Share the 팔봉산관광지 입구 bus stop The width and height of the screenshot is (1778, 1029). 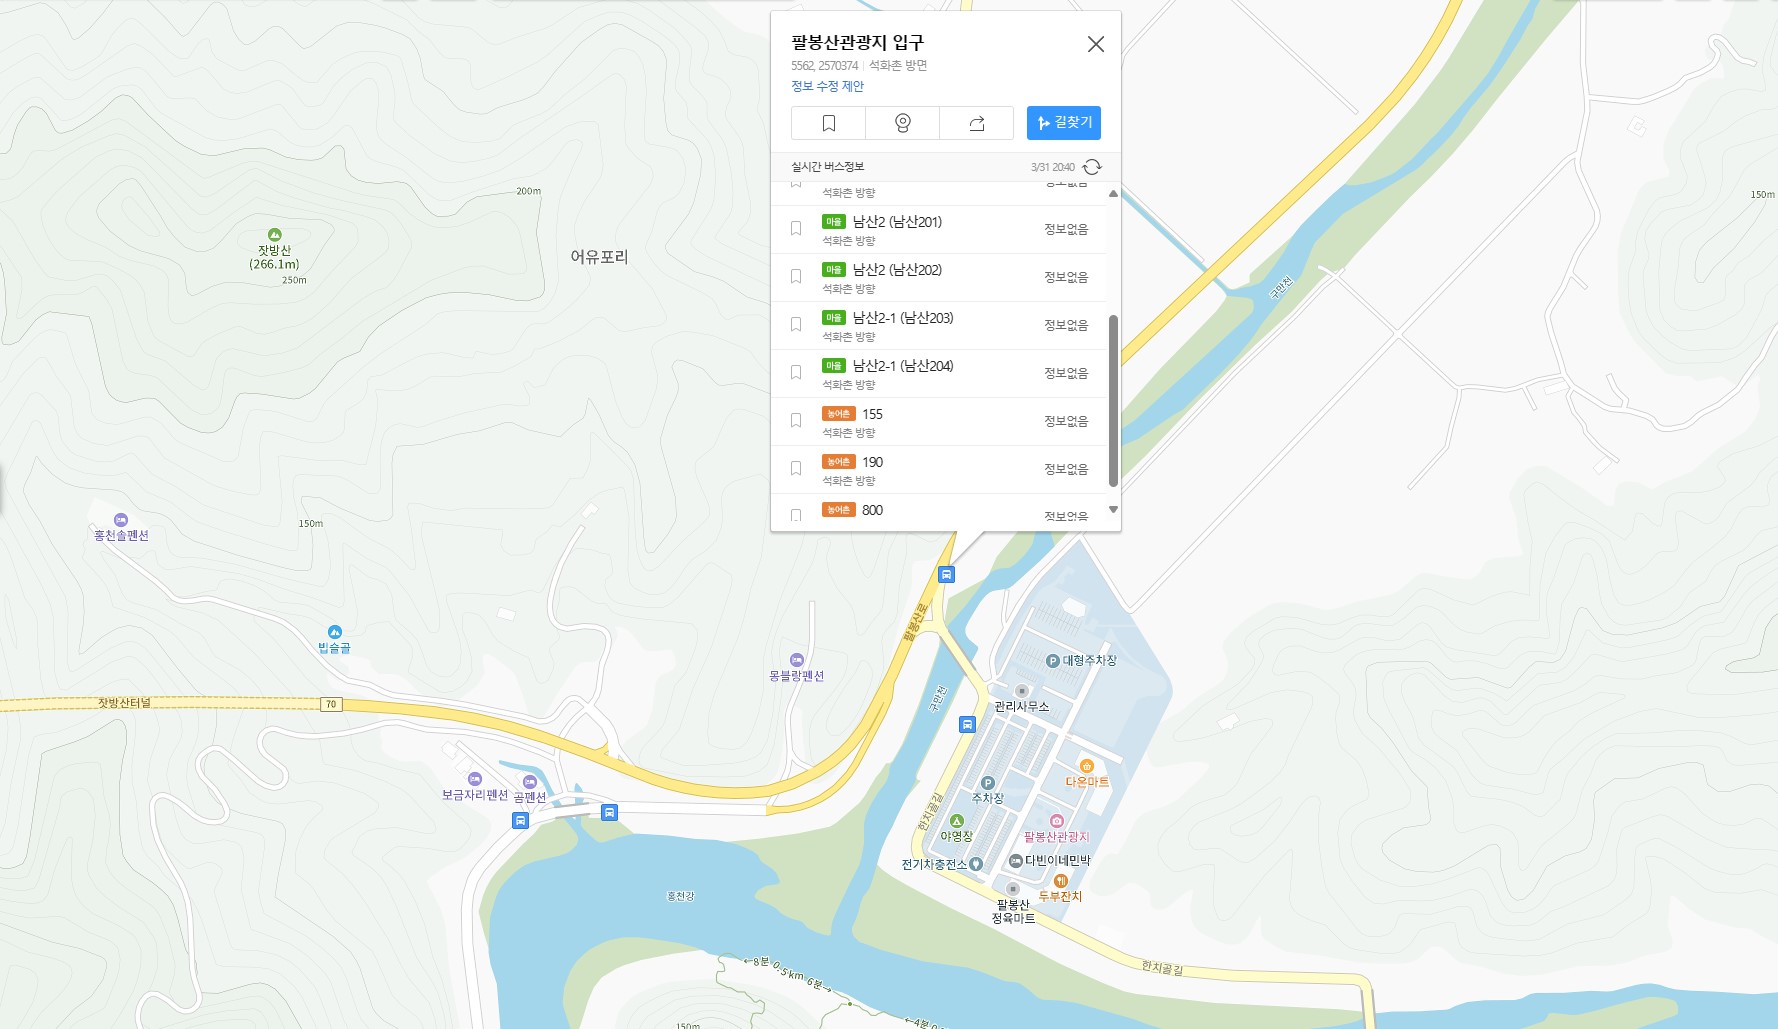click(x=976, y=123)
